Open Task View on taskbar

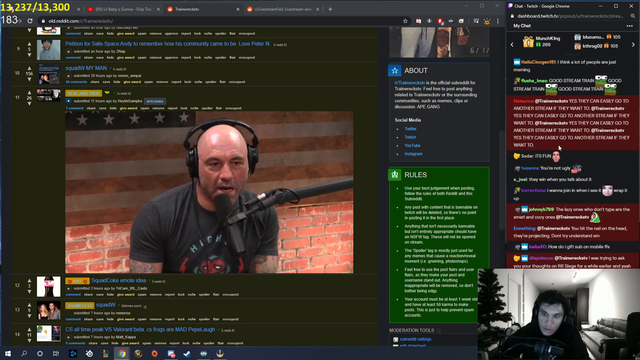(x=56, y=353)
